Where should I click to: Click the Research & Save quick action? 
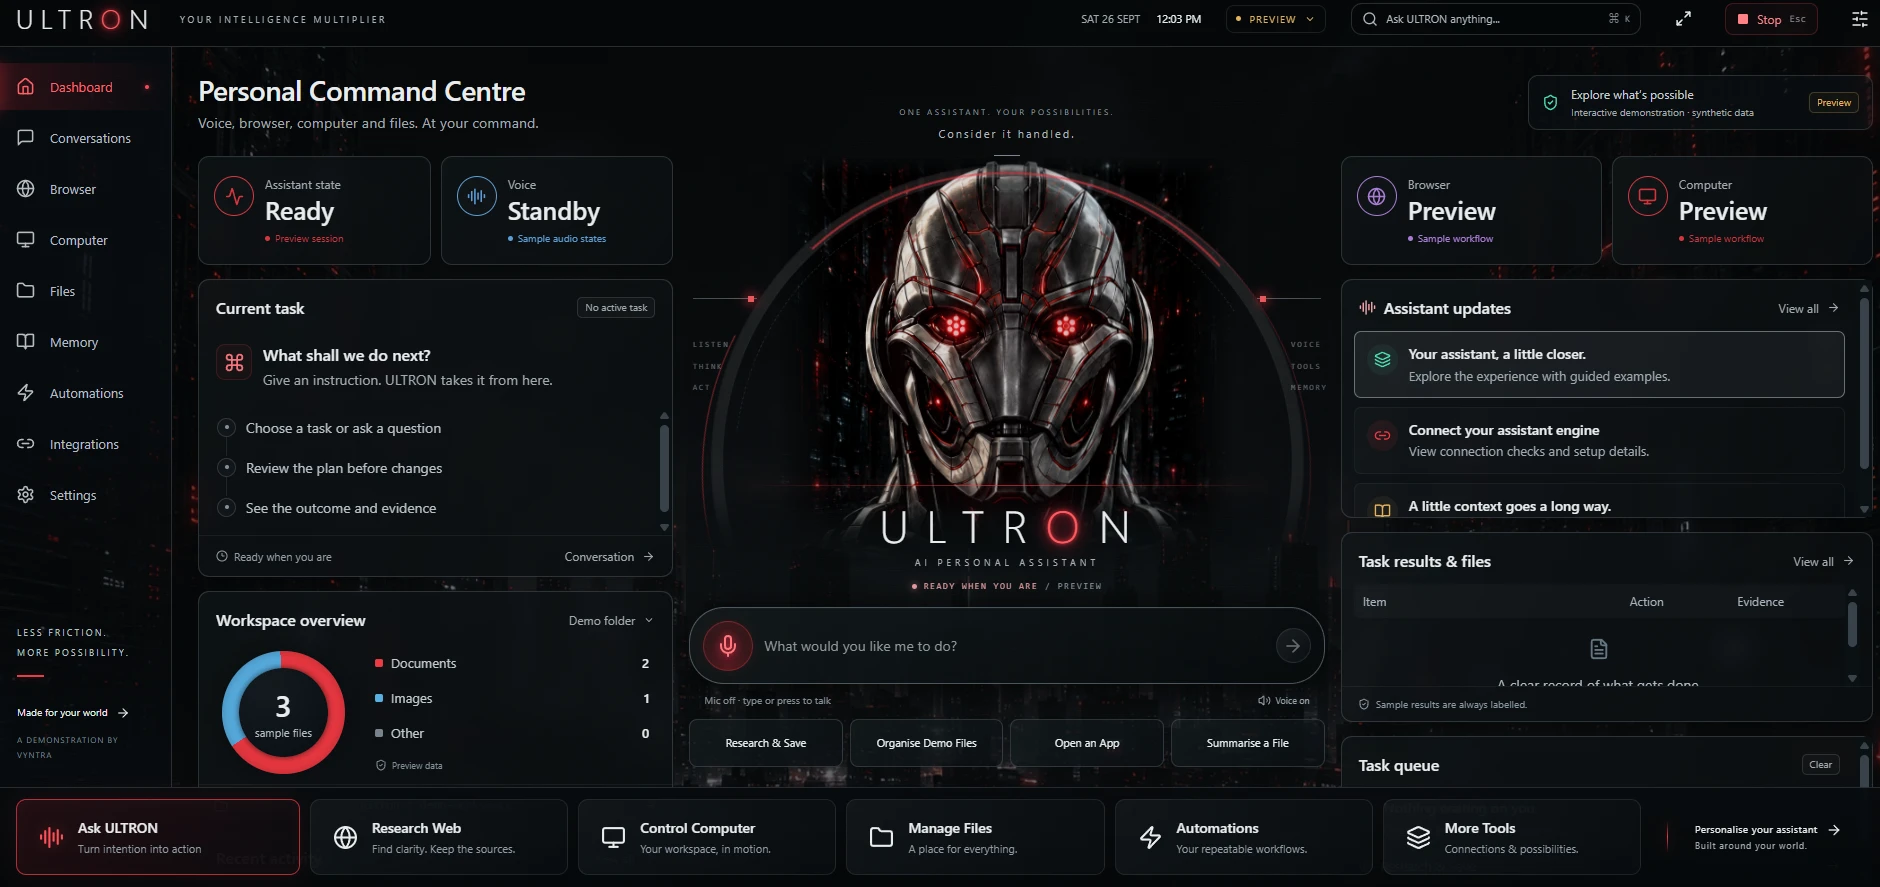point(766,743)
